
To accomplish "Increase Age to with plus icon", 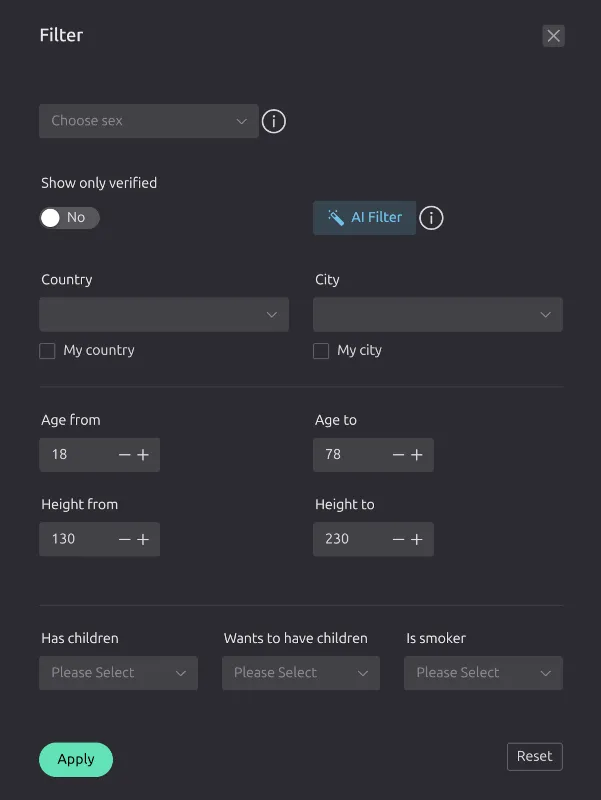I will [x=417, y=455].
